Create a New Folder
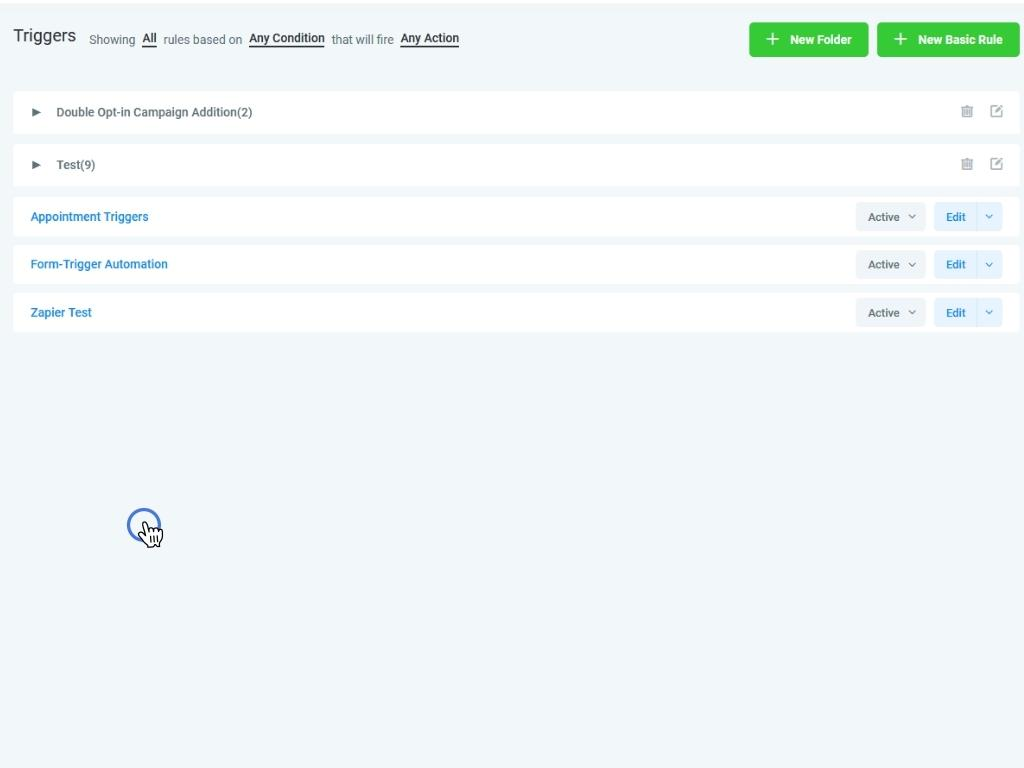The height and width of the screenshot is (768, 1024). click(808, 40)
